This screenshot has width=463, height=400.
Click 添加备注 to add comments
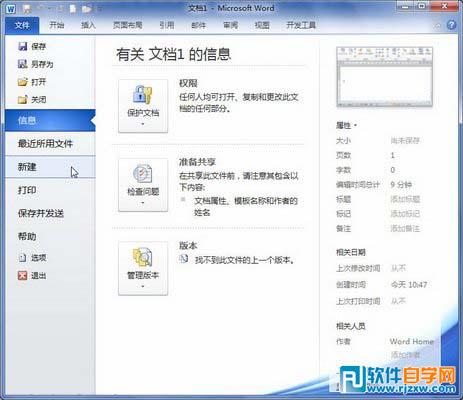405,228
